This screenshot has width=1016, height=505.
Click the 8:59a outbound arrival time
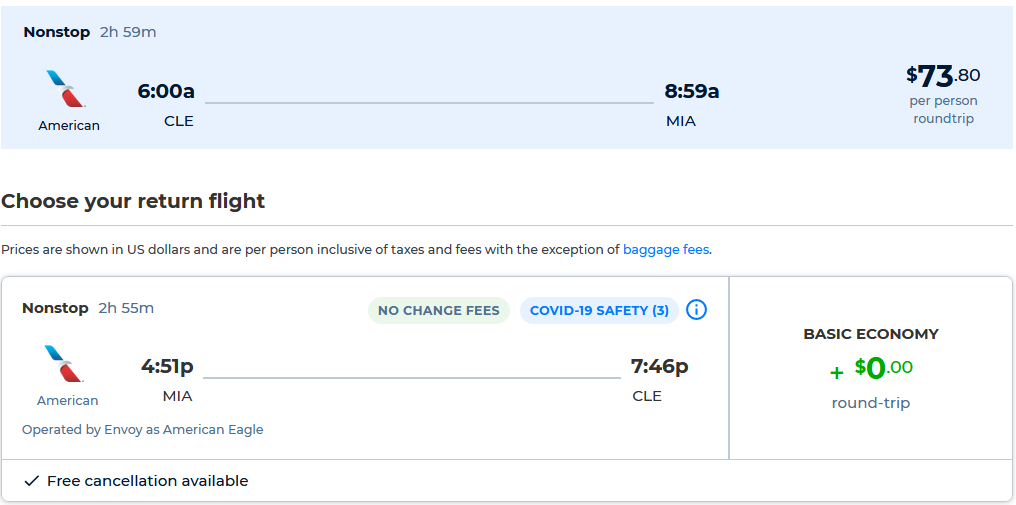tap(692, 92)
